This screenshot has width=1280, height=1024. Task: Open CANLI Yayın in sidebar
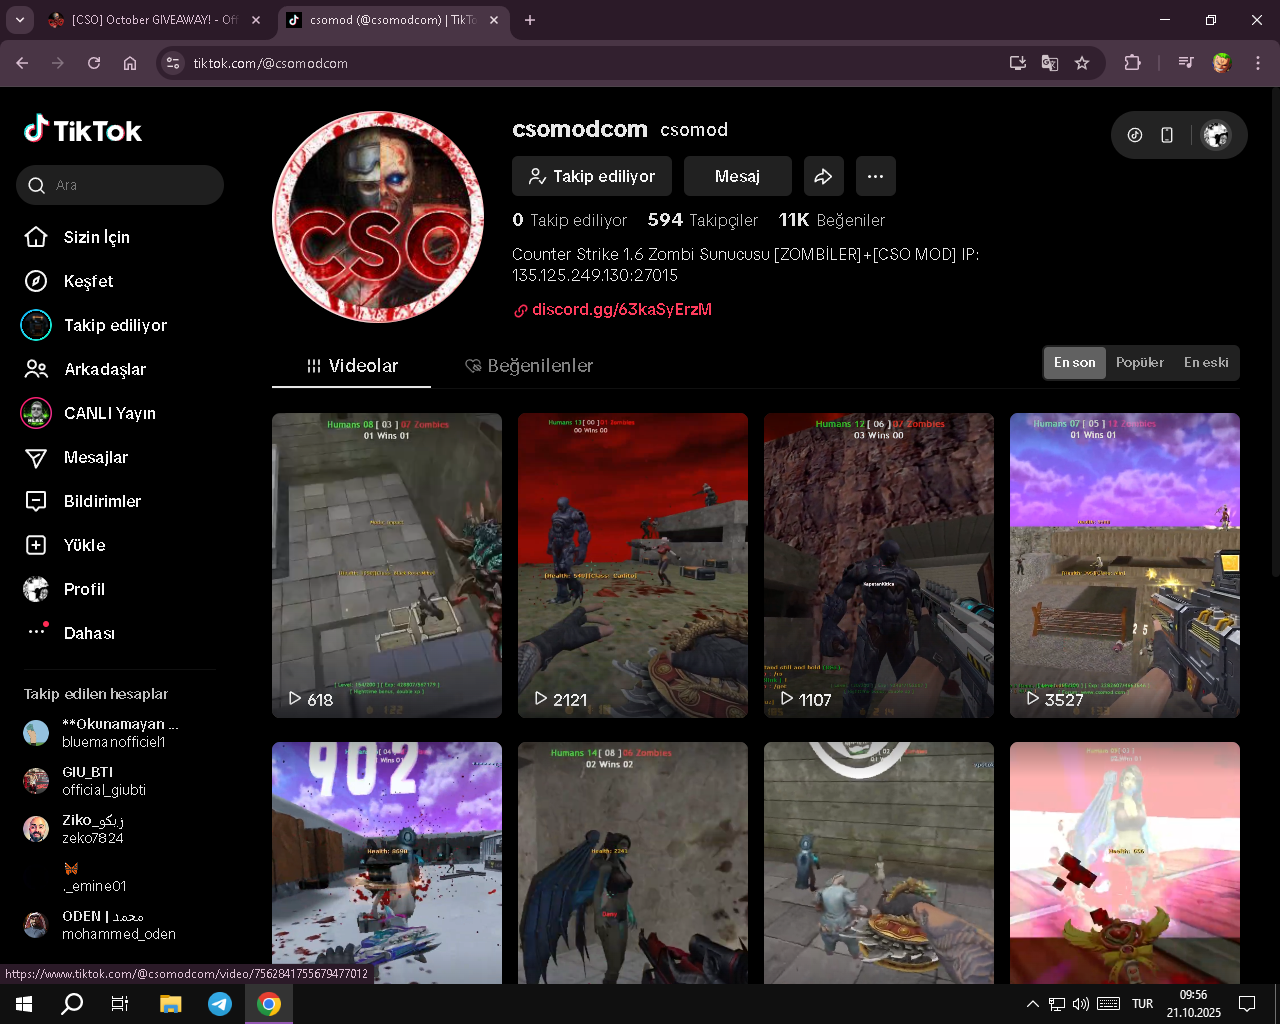109,413
